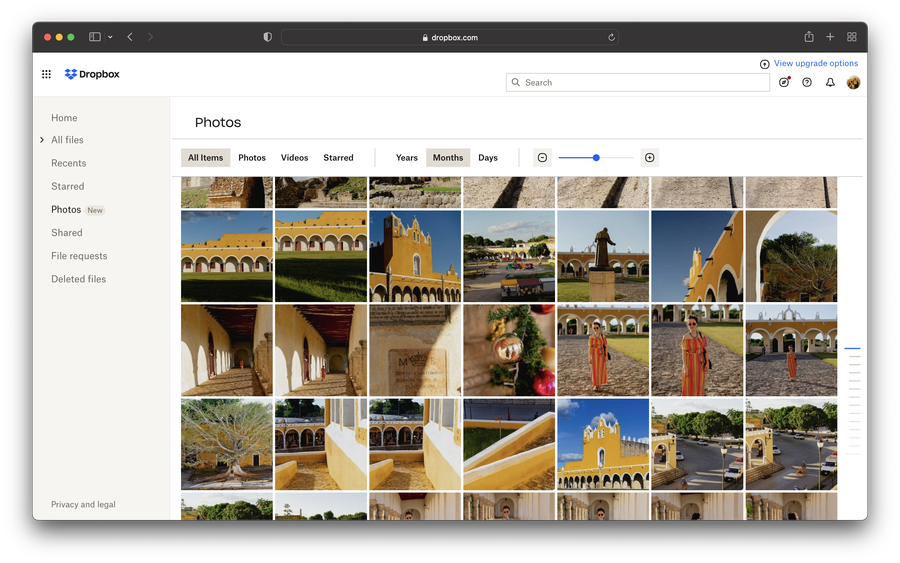The image size is (900, 563).
Task: Open the Safari share menu
Action: click(x=809, y=37)
